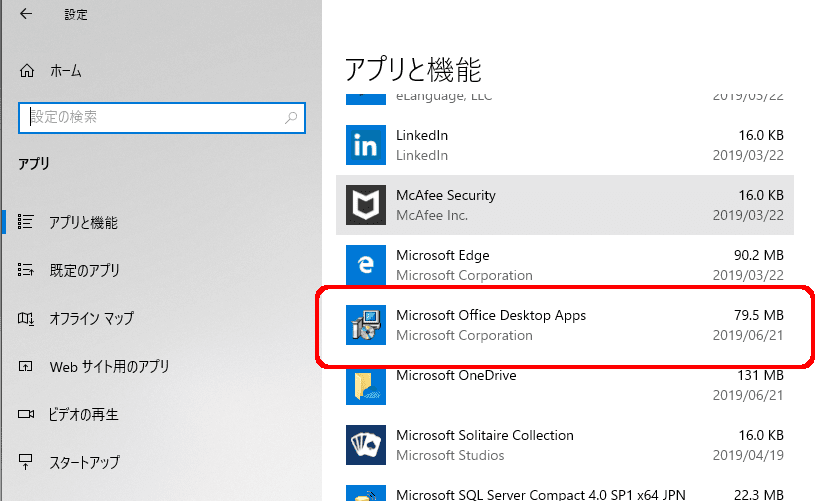Click the McAfee Security shield icon
Image resolution: width=839 pixels, height=501 pixels.
pyautogui.click(x=365, y=205)
